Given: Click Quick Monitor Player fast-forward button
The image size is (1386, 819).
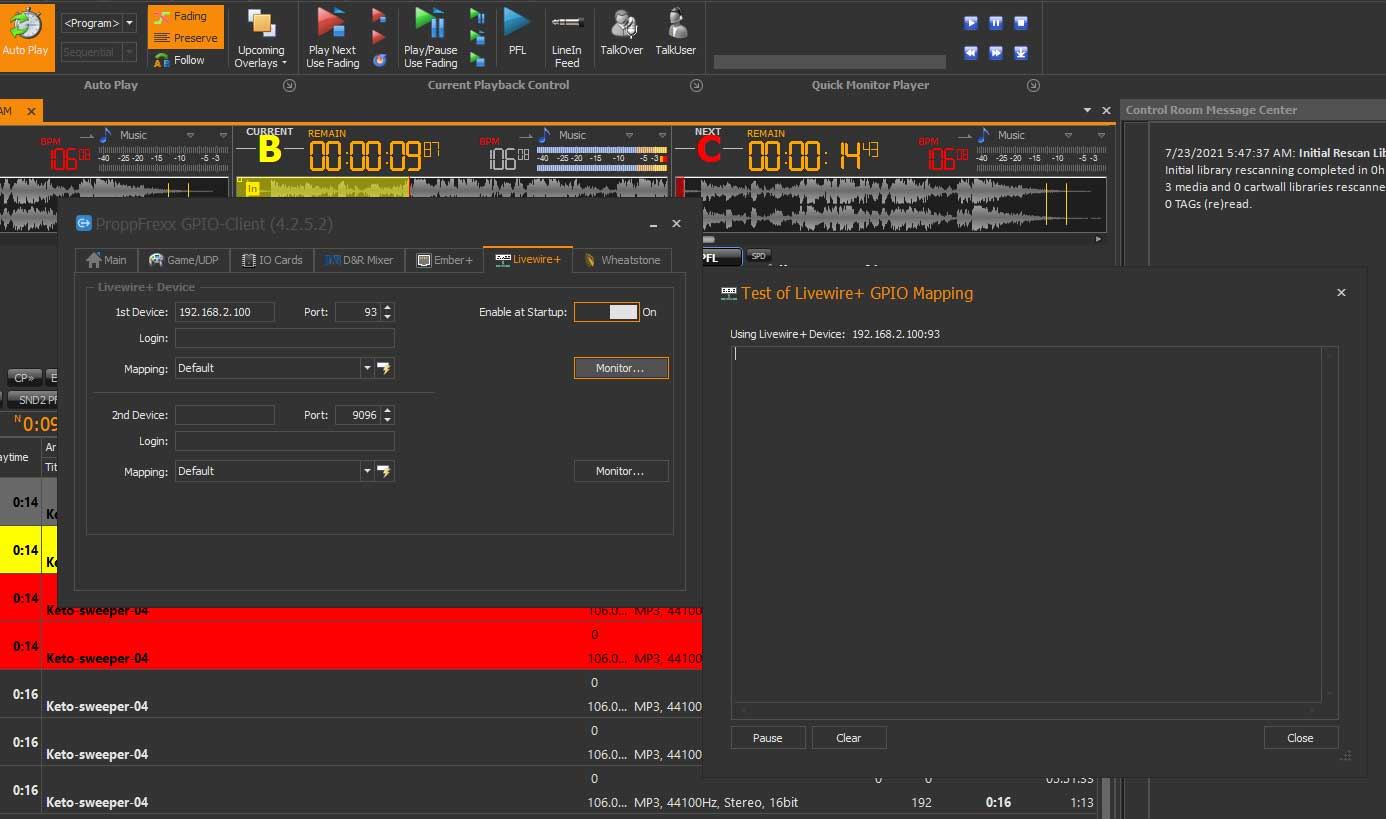Looking at the screenshot, I should coord(996,53).
